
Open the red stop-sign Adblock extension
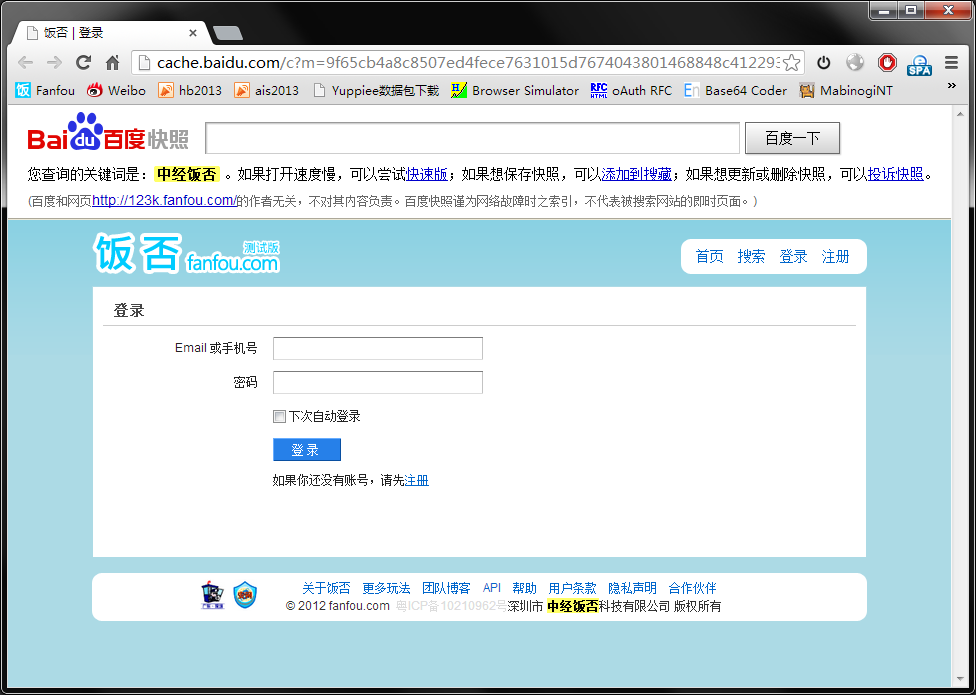pos(887,62)
